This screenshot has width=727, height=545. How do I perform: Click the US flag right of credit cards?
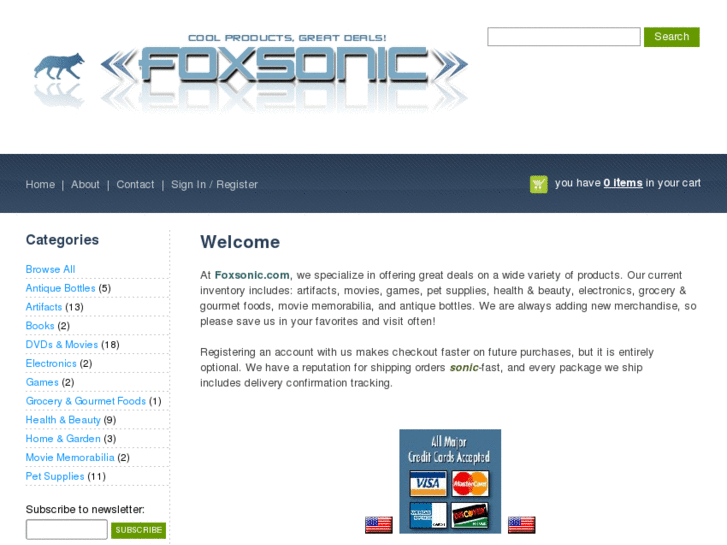point(522,525)
